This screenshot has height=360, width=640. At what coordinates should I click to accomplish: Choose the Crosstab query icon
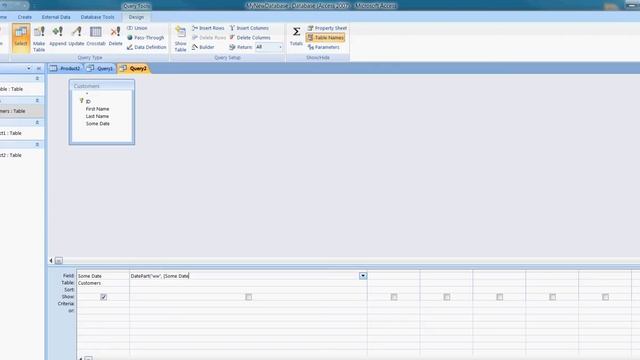pyautogui.click(x=96, y=36)
